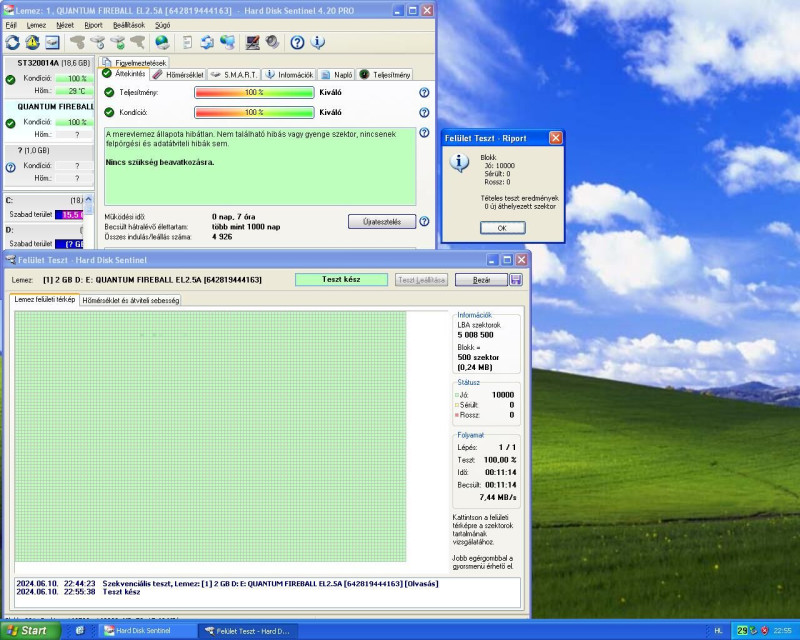Click the globe with monitor toolbar icon

coord(227,42)
